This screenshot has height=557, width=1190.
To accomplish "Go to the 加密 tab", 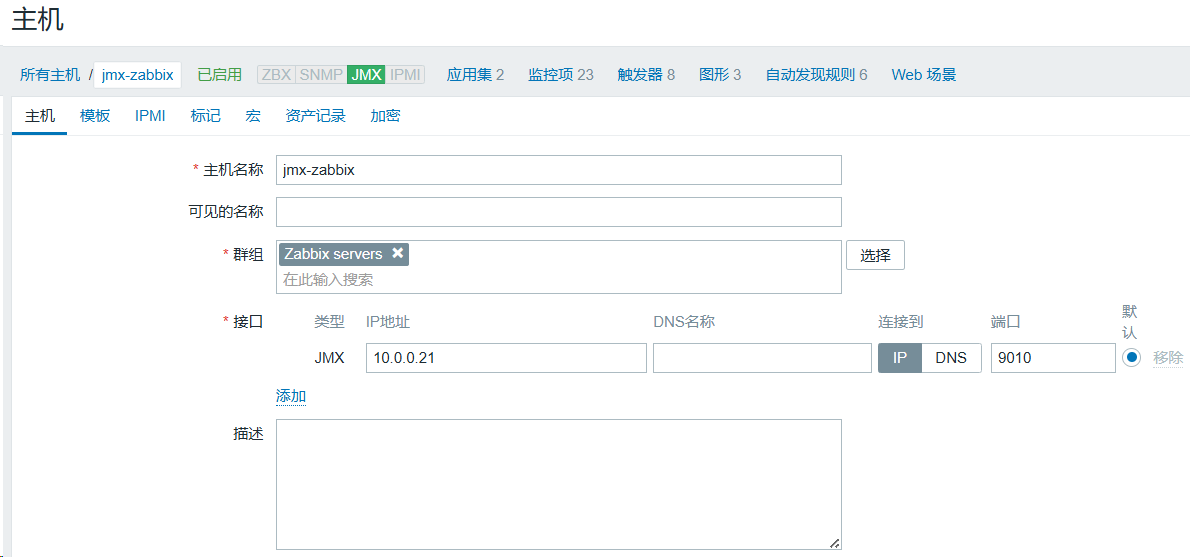I will pyautogui.click(x=385, y=116).
